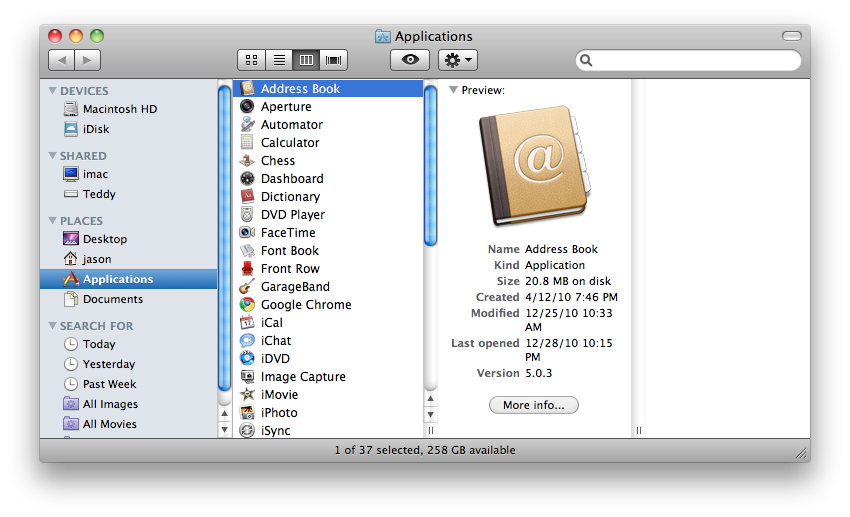Select the Font Book app icon
This screenshot has width=850, height=517.
click(x=247, y=250)
